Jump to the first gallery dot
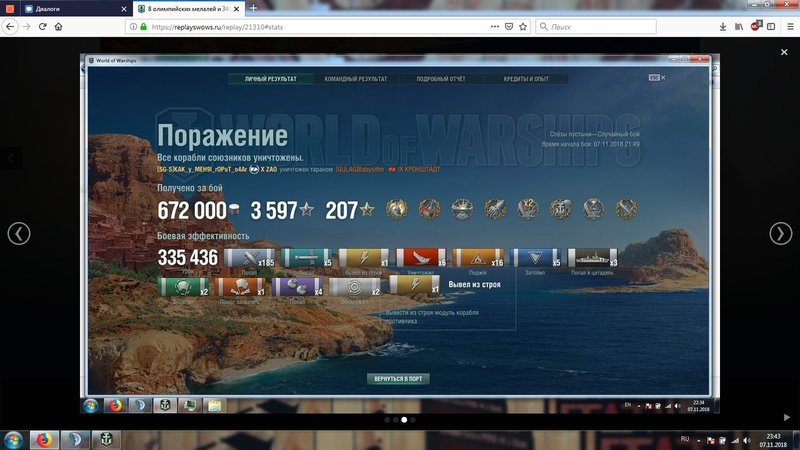This screenshot has height=450, width=800. pyautogui.click(x=387, y=419)
